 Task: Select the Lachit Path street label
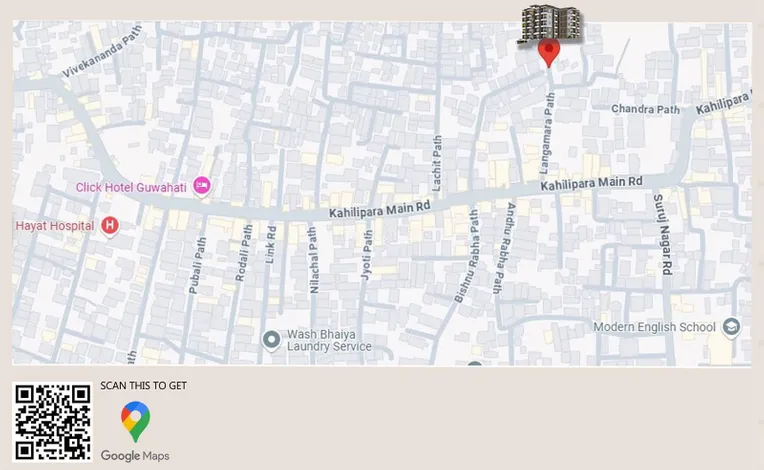coord(437,163)
